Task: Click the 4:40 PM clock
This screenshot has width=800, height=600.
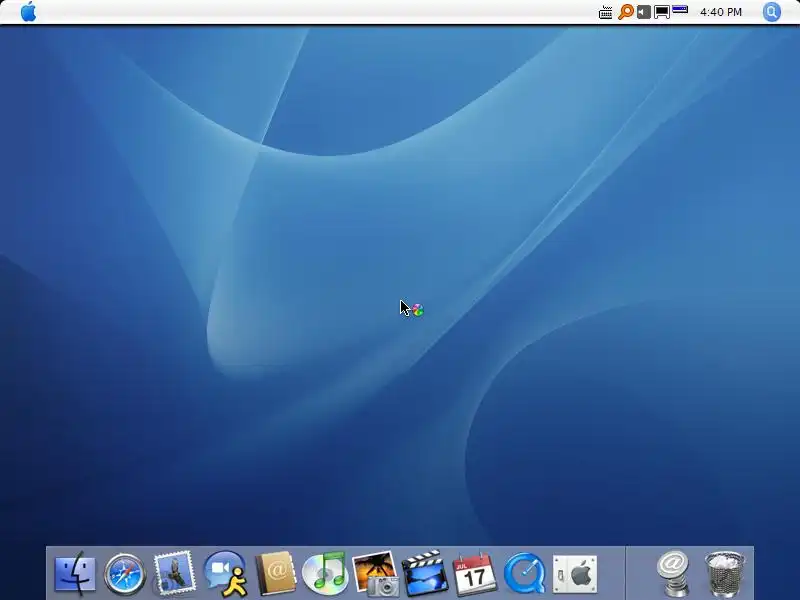Action: pos(720,12)
